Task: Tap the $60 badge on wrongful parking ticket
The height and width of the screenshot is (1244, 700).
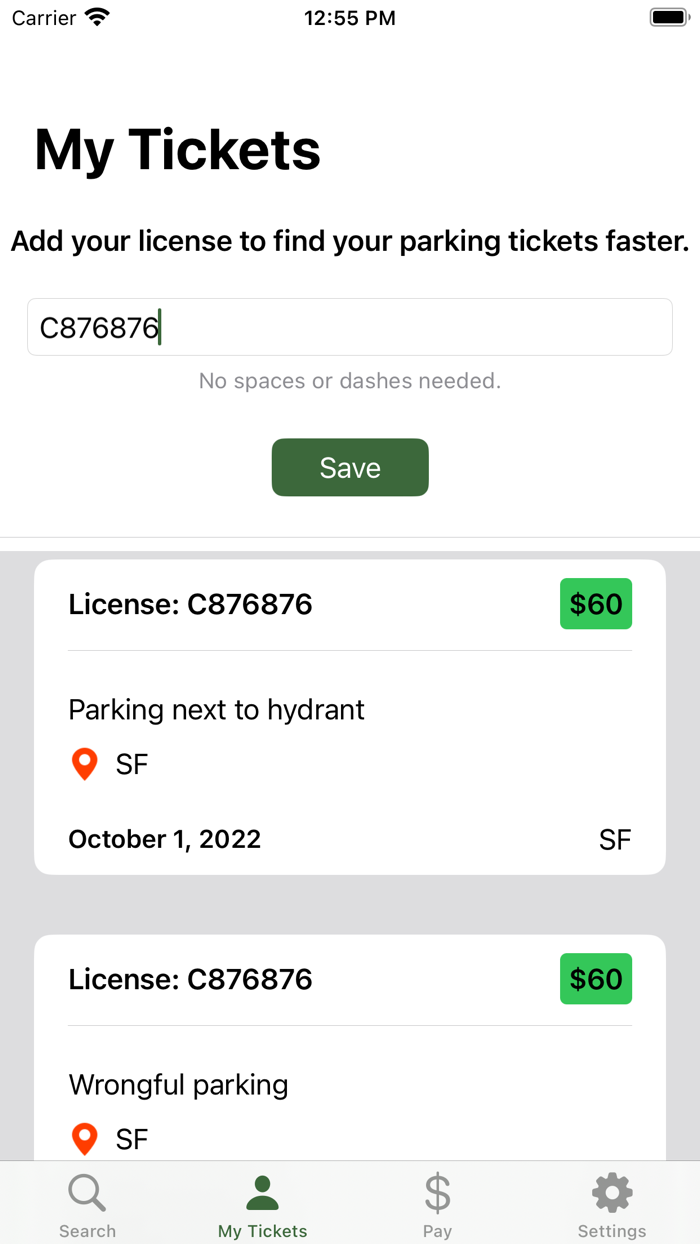Action: tap(596, 979)
